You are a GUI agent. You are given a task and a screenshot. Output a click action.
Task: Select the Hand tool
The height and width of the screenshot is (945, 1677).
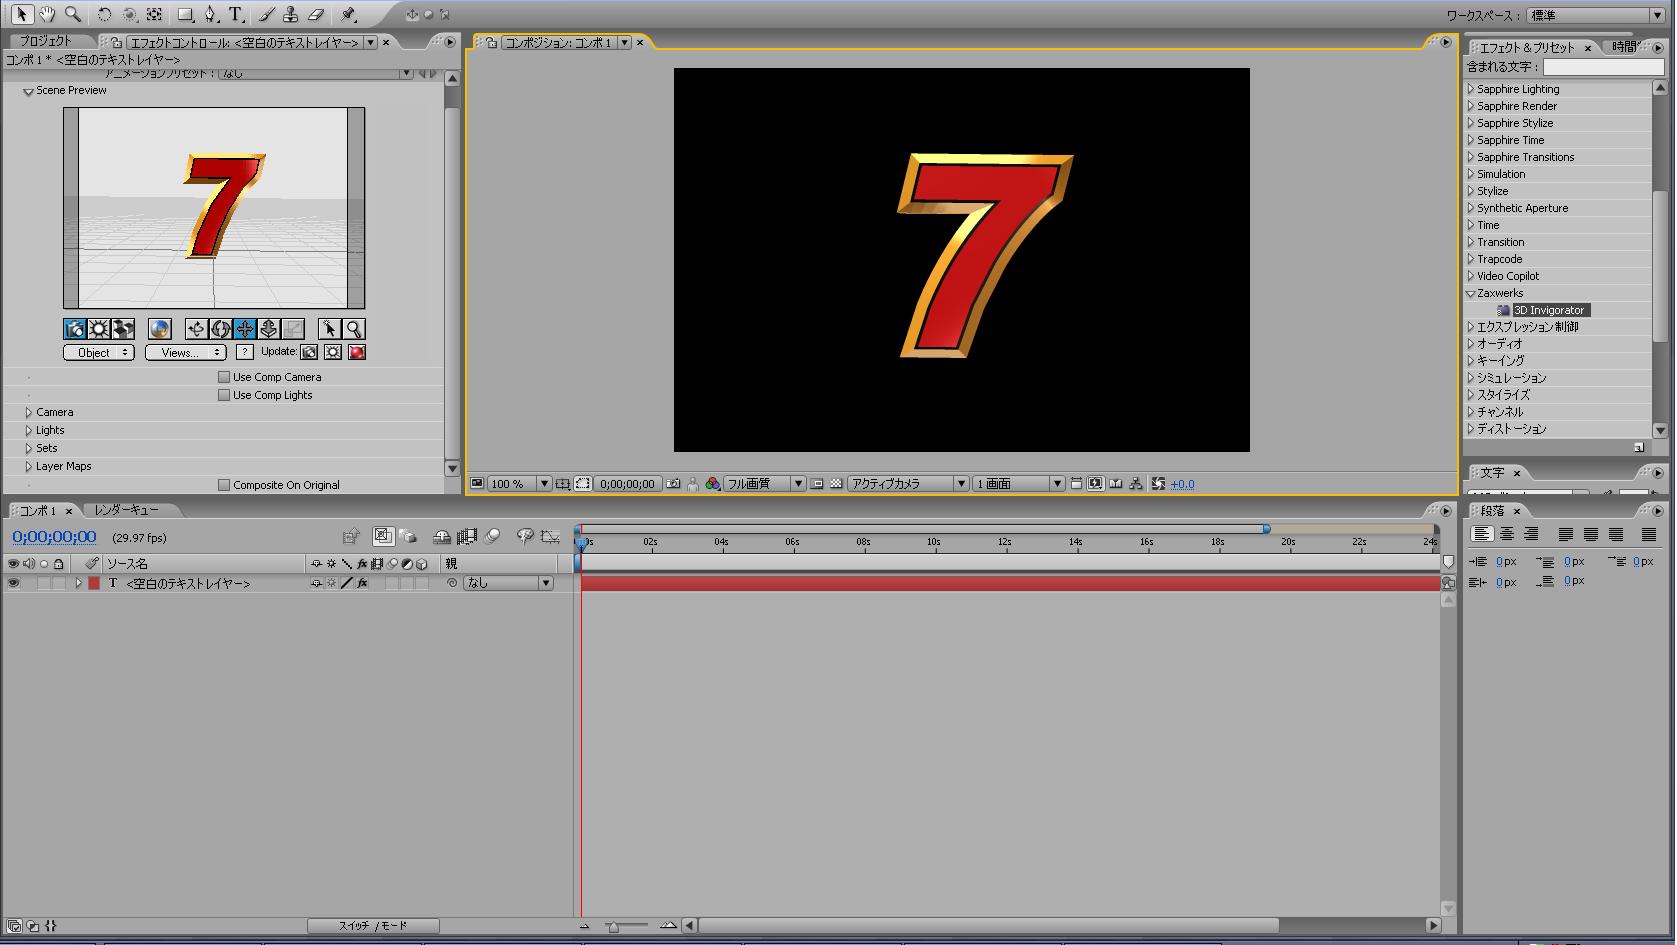[47, 14]
